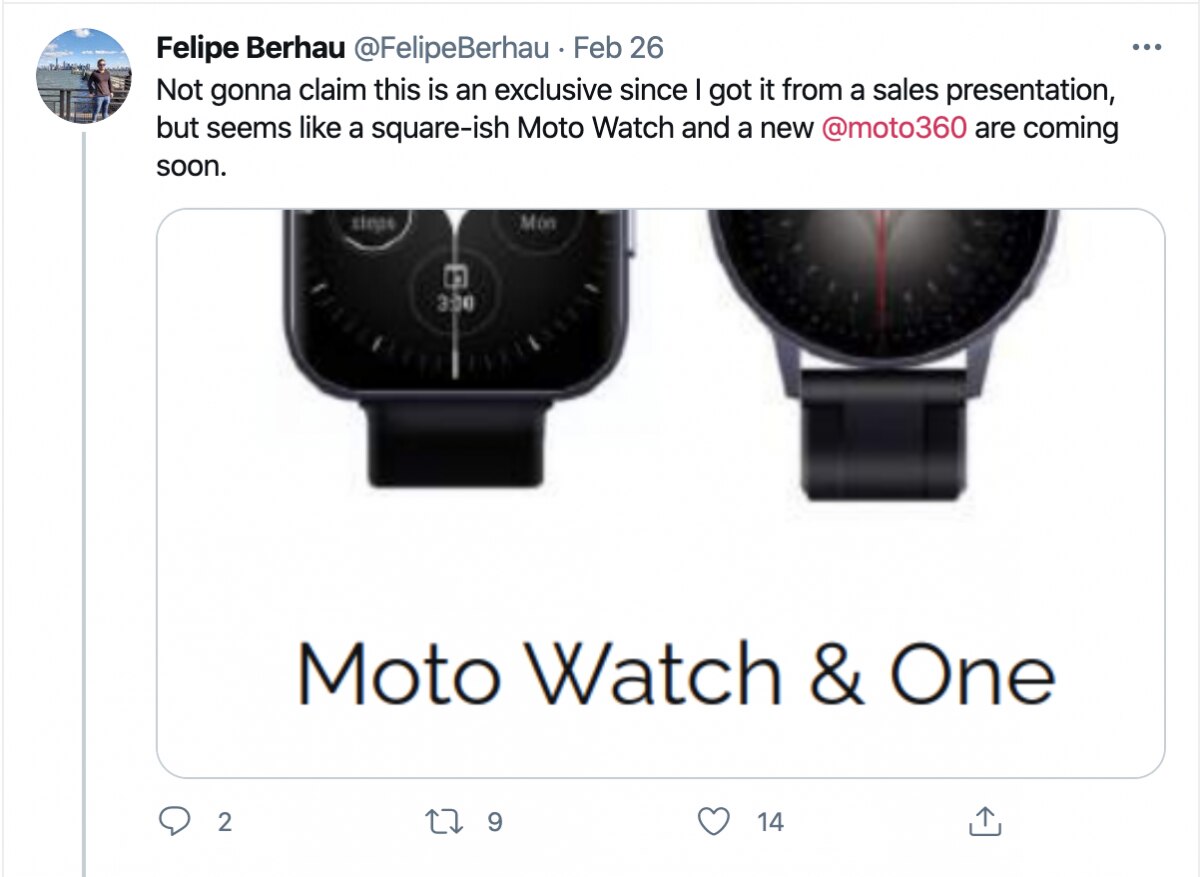Click the "Moto Watch & One" caption text

coord(676,672)
